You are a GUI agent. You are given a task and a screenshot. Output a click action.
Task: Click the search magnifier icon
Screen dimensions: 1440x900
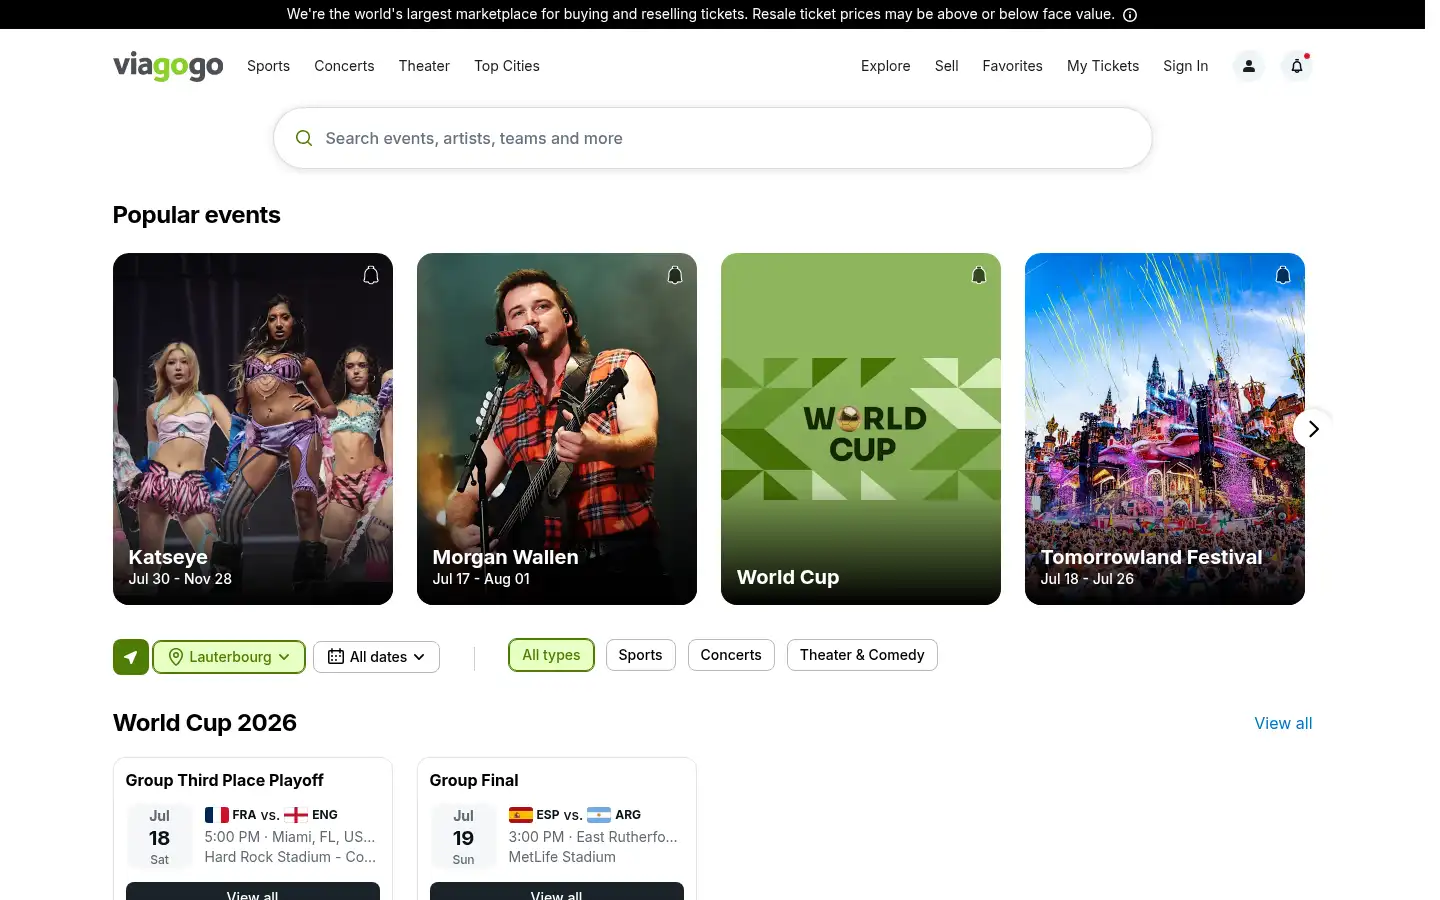304,138
